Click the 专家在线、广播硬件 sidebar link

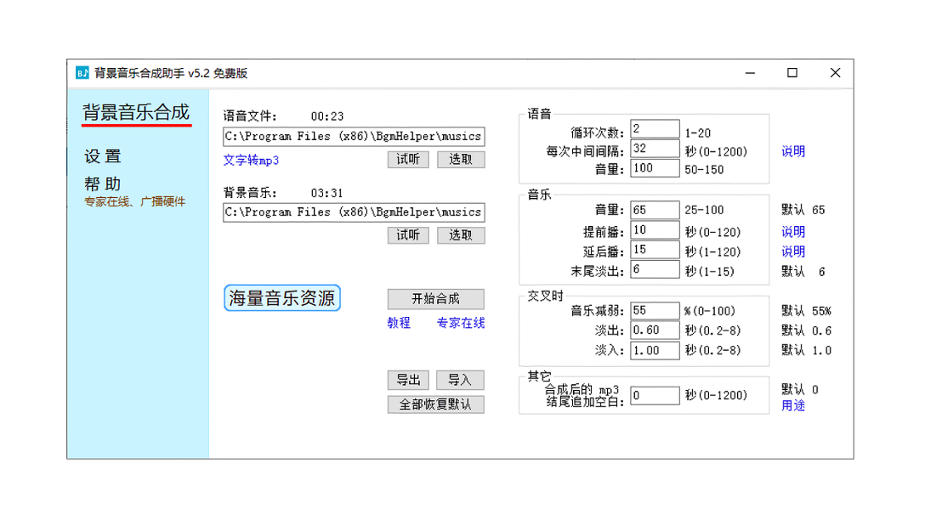point(135,202)
